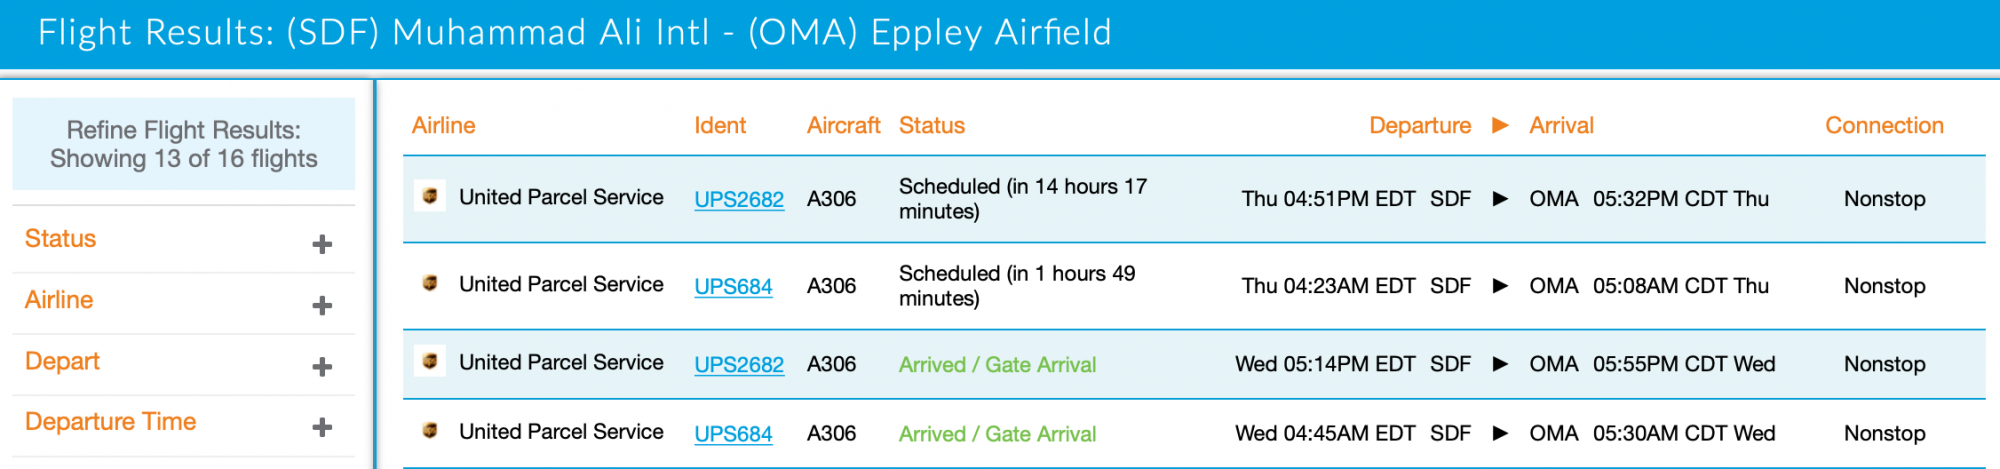
Task: Sort flights by Arrival column
Action: click(1561, 125)
